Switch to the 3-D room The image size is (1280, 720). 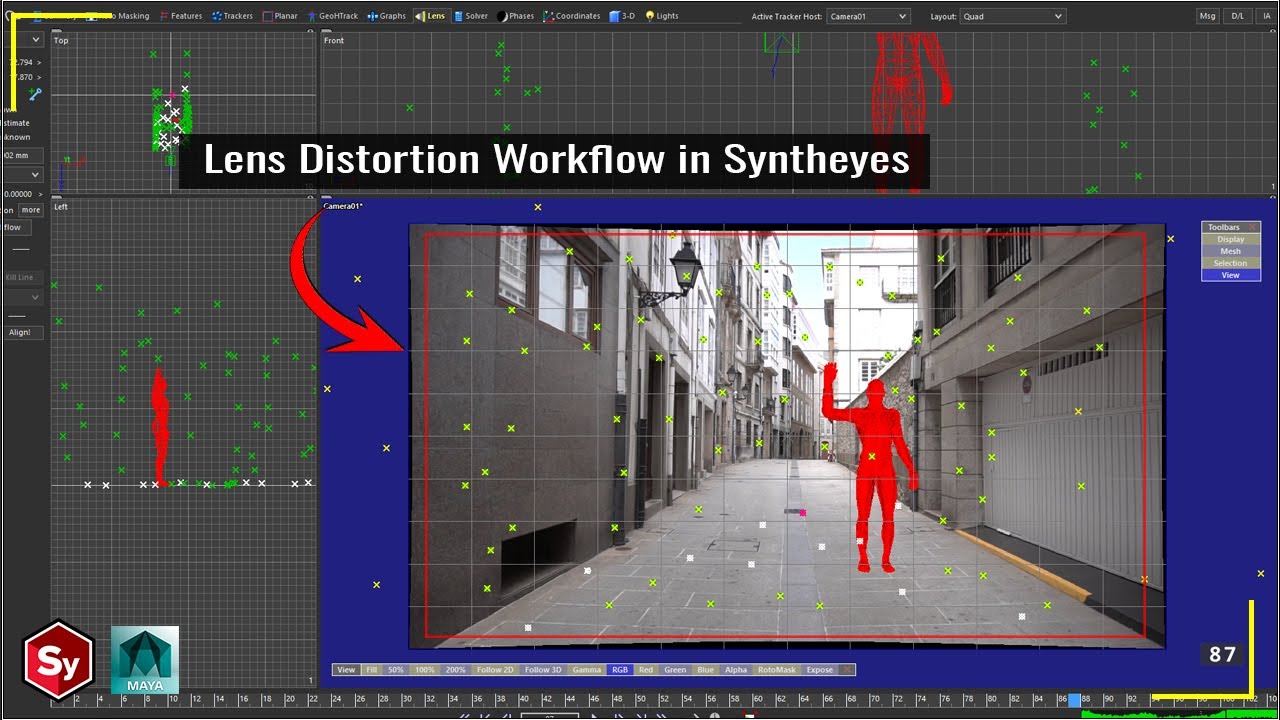pos(623,16)
